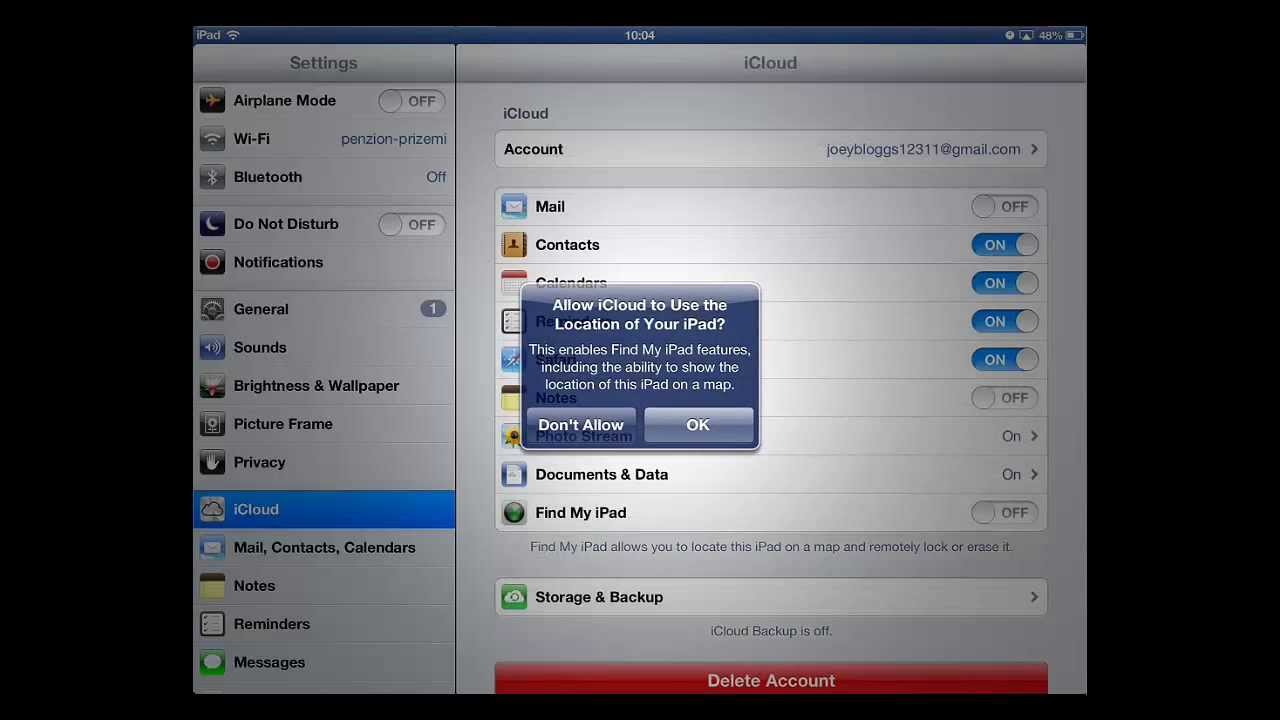This screenshot has width=1280, height=720.
Task: Tap the Bluetooth icon in sidebar
Action: [x=212, y=177]
